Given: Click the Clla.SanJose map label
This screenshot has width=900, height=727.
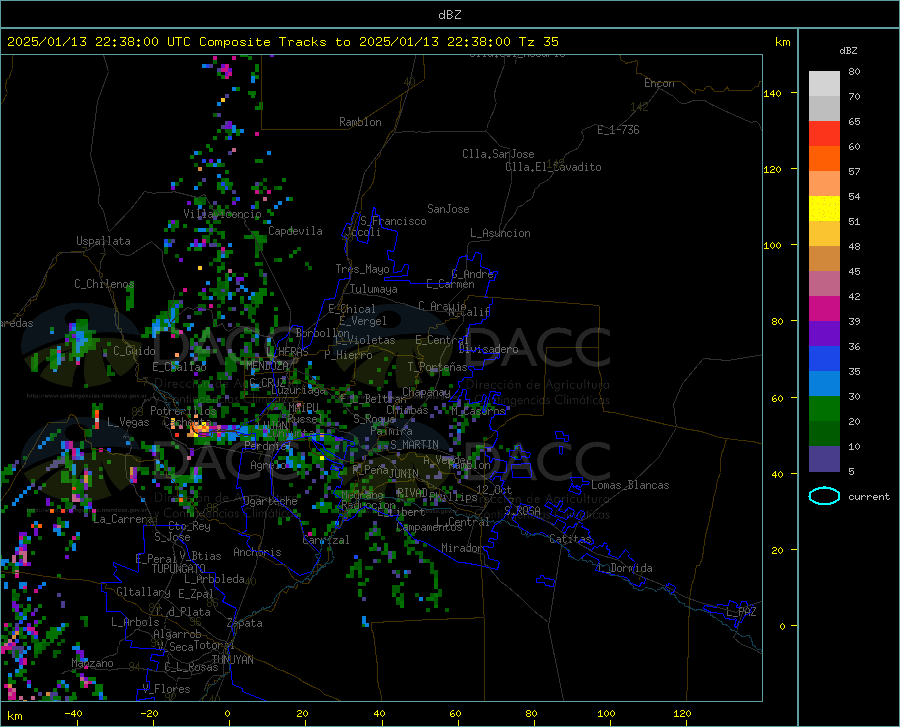Looking at the screenshot, I should [x=498, y=154].
